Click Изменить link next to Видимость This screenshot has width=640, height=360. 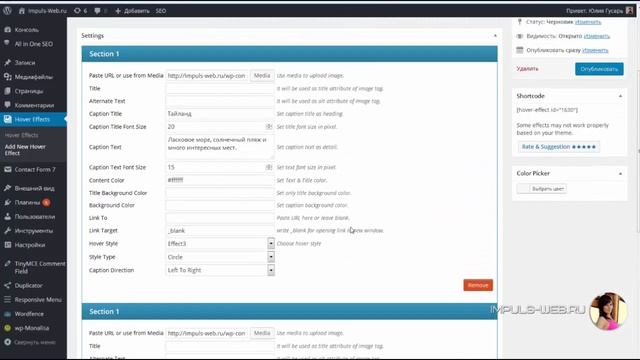pyautogui.click(x=596, y=36)
